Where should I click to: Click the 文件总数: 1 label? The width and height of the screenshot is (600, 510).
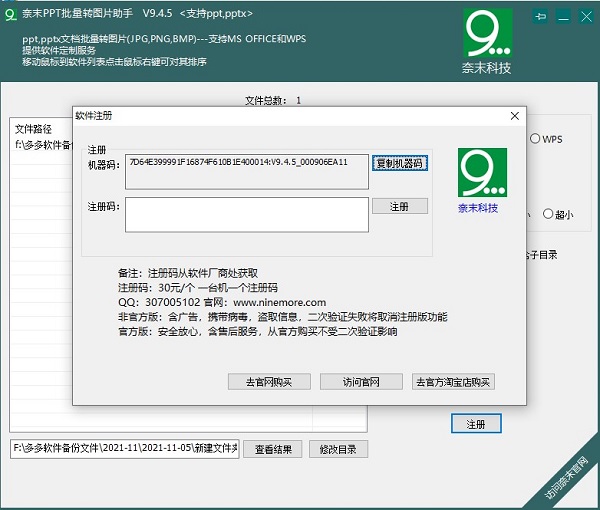(x=273, y=101)
